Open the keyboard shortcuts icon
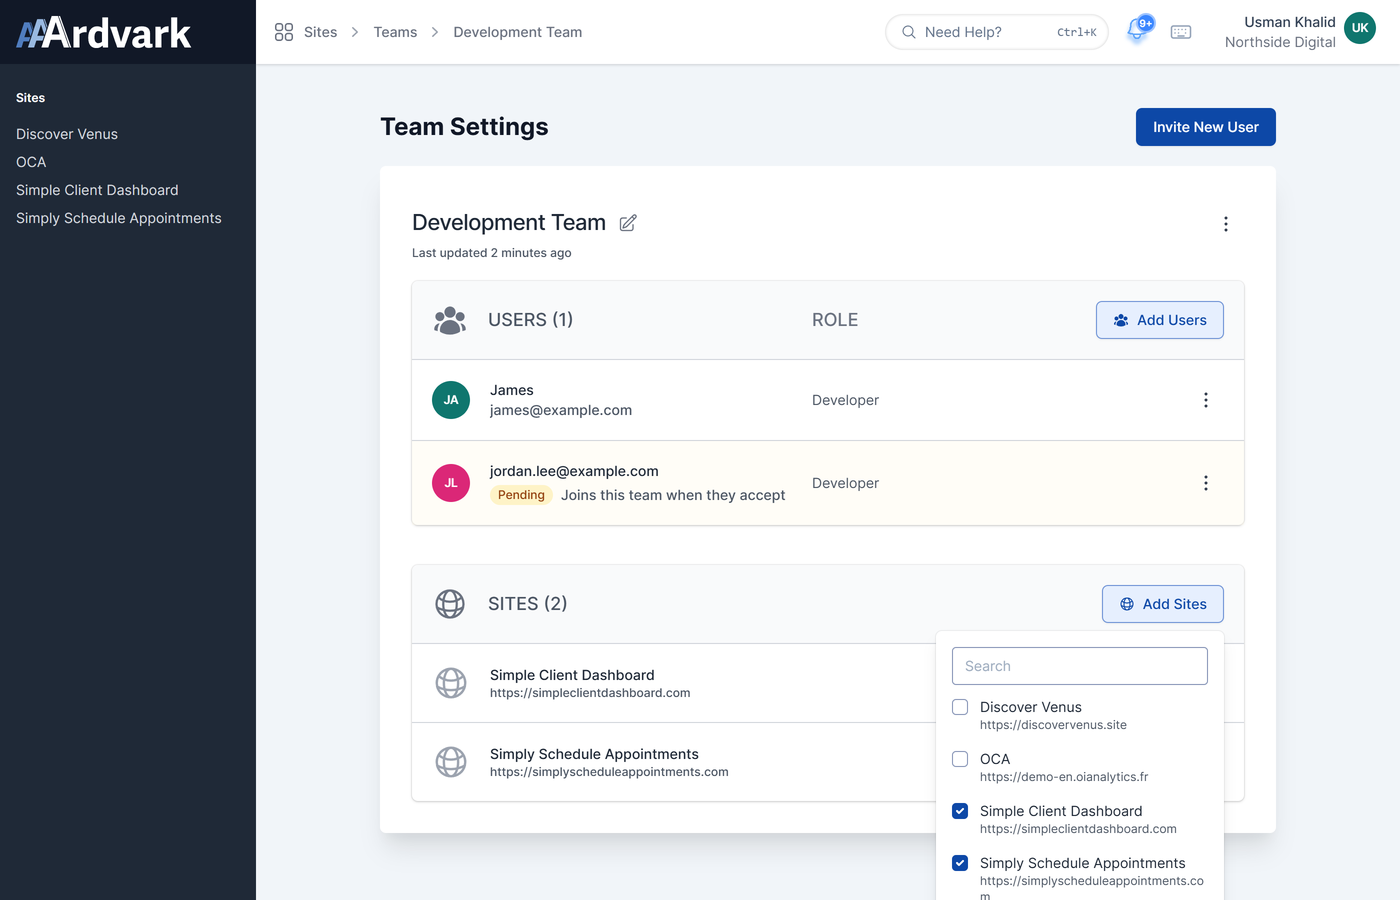1400x900 pixels. [x=1181, y=32]
